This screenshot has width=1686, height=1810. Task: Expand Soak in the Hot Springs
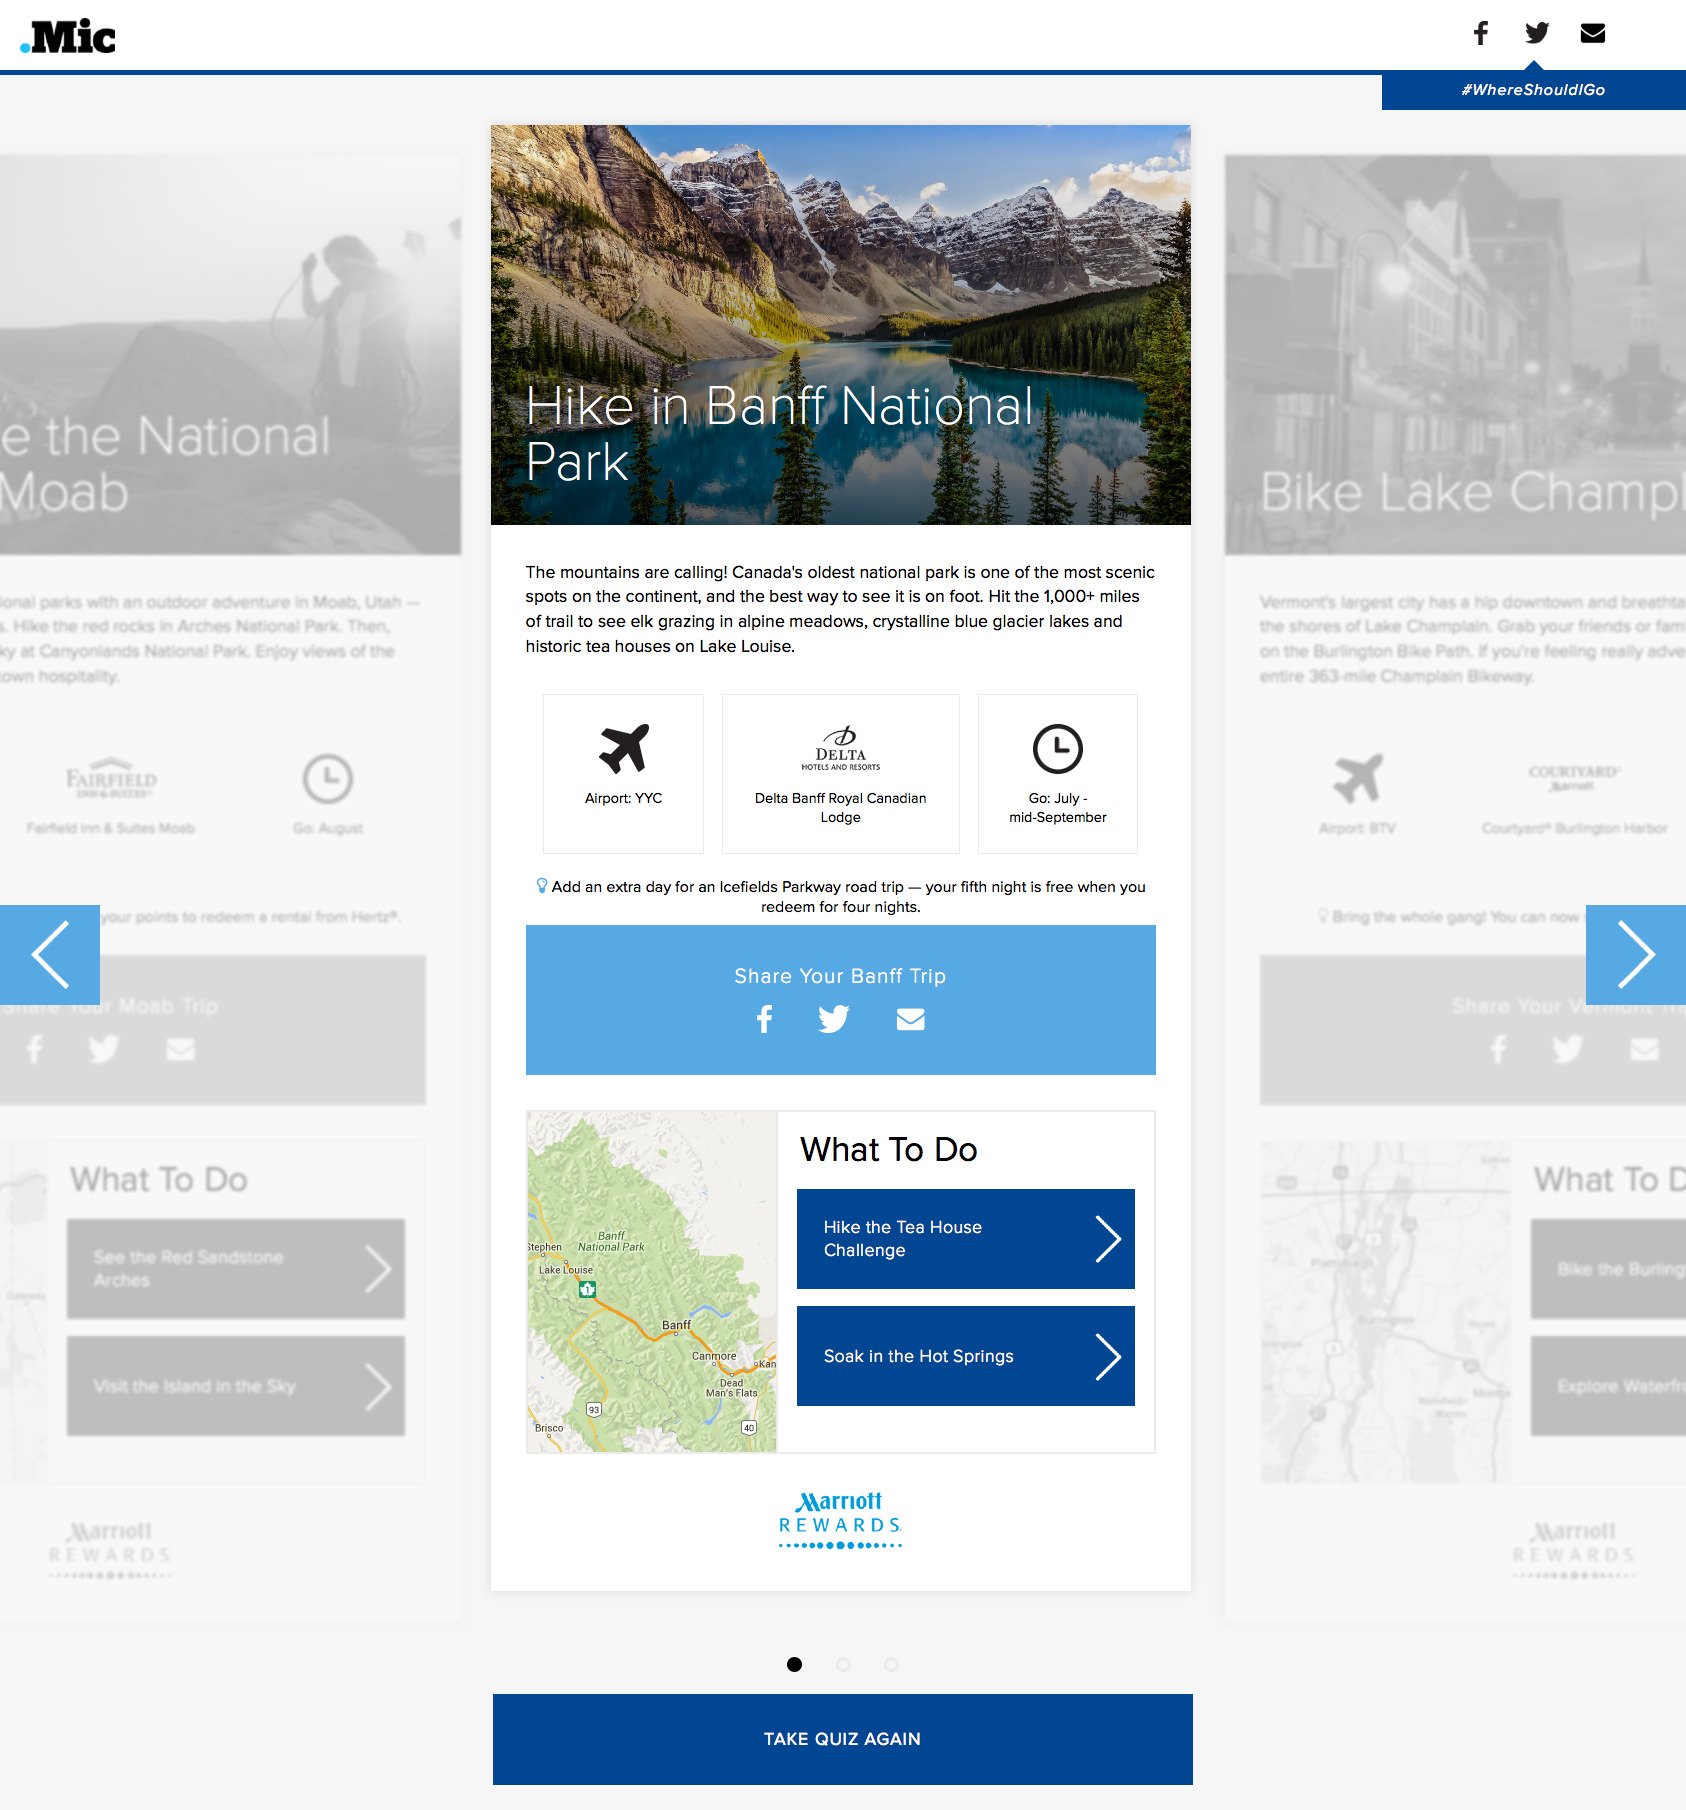pos(965,1356)
